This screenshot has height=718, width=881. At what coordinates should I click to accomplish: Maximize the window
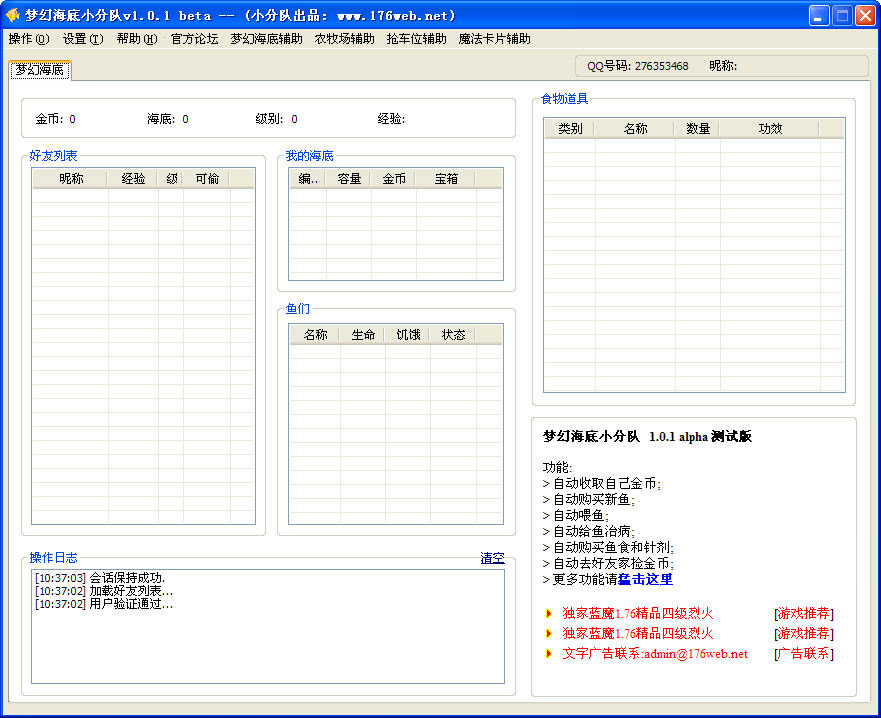[842, 15]
